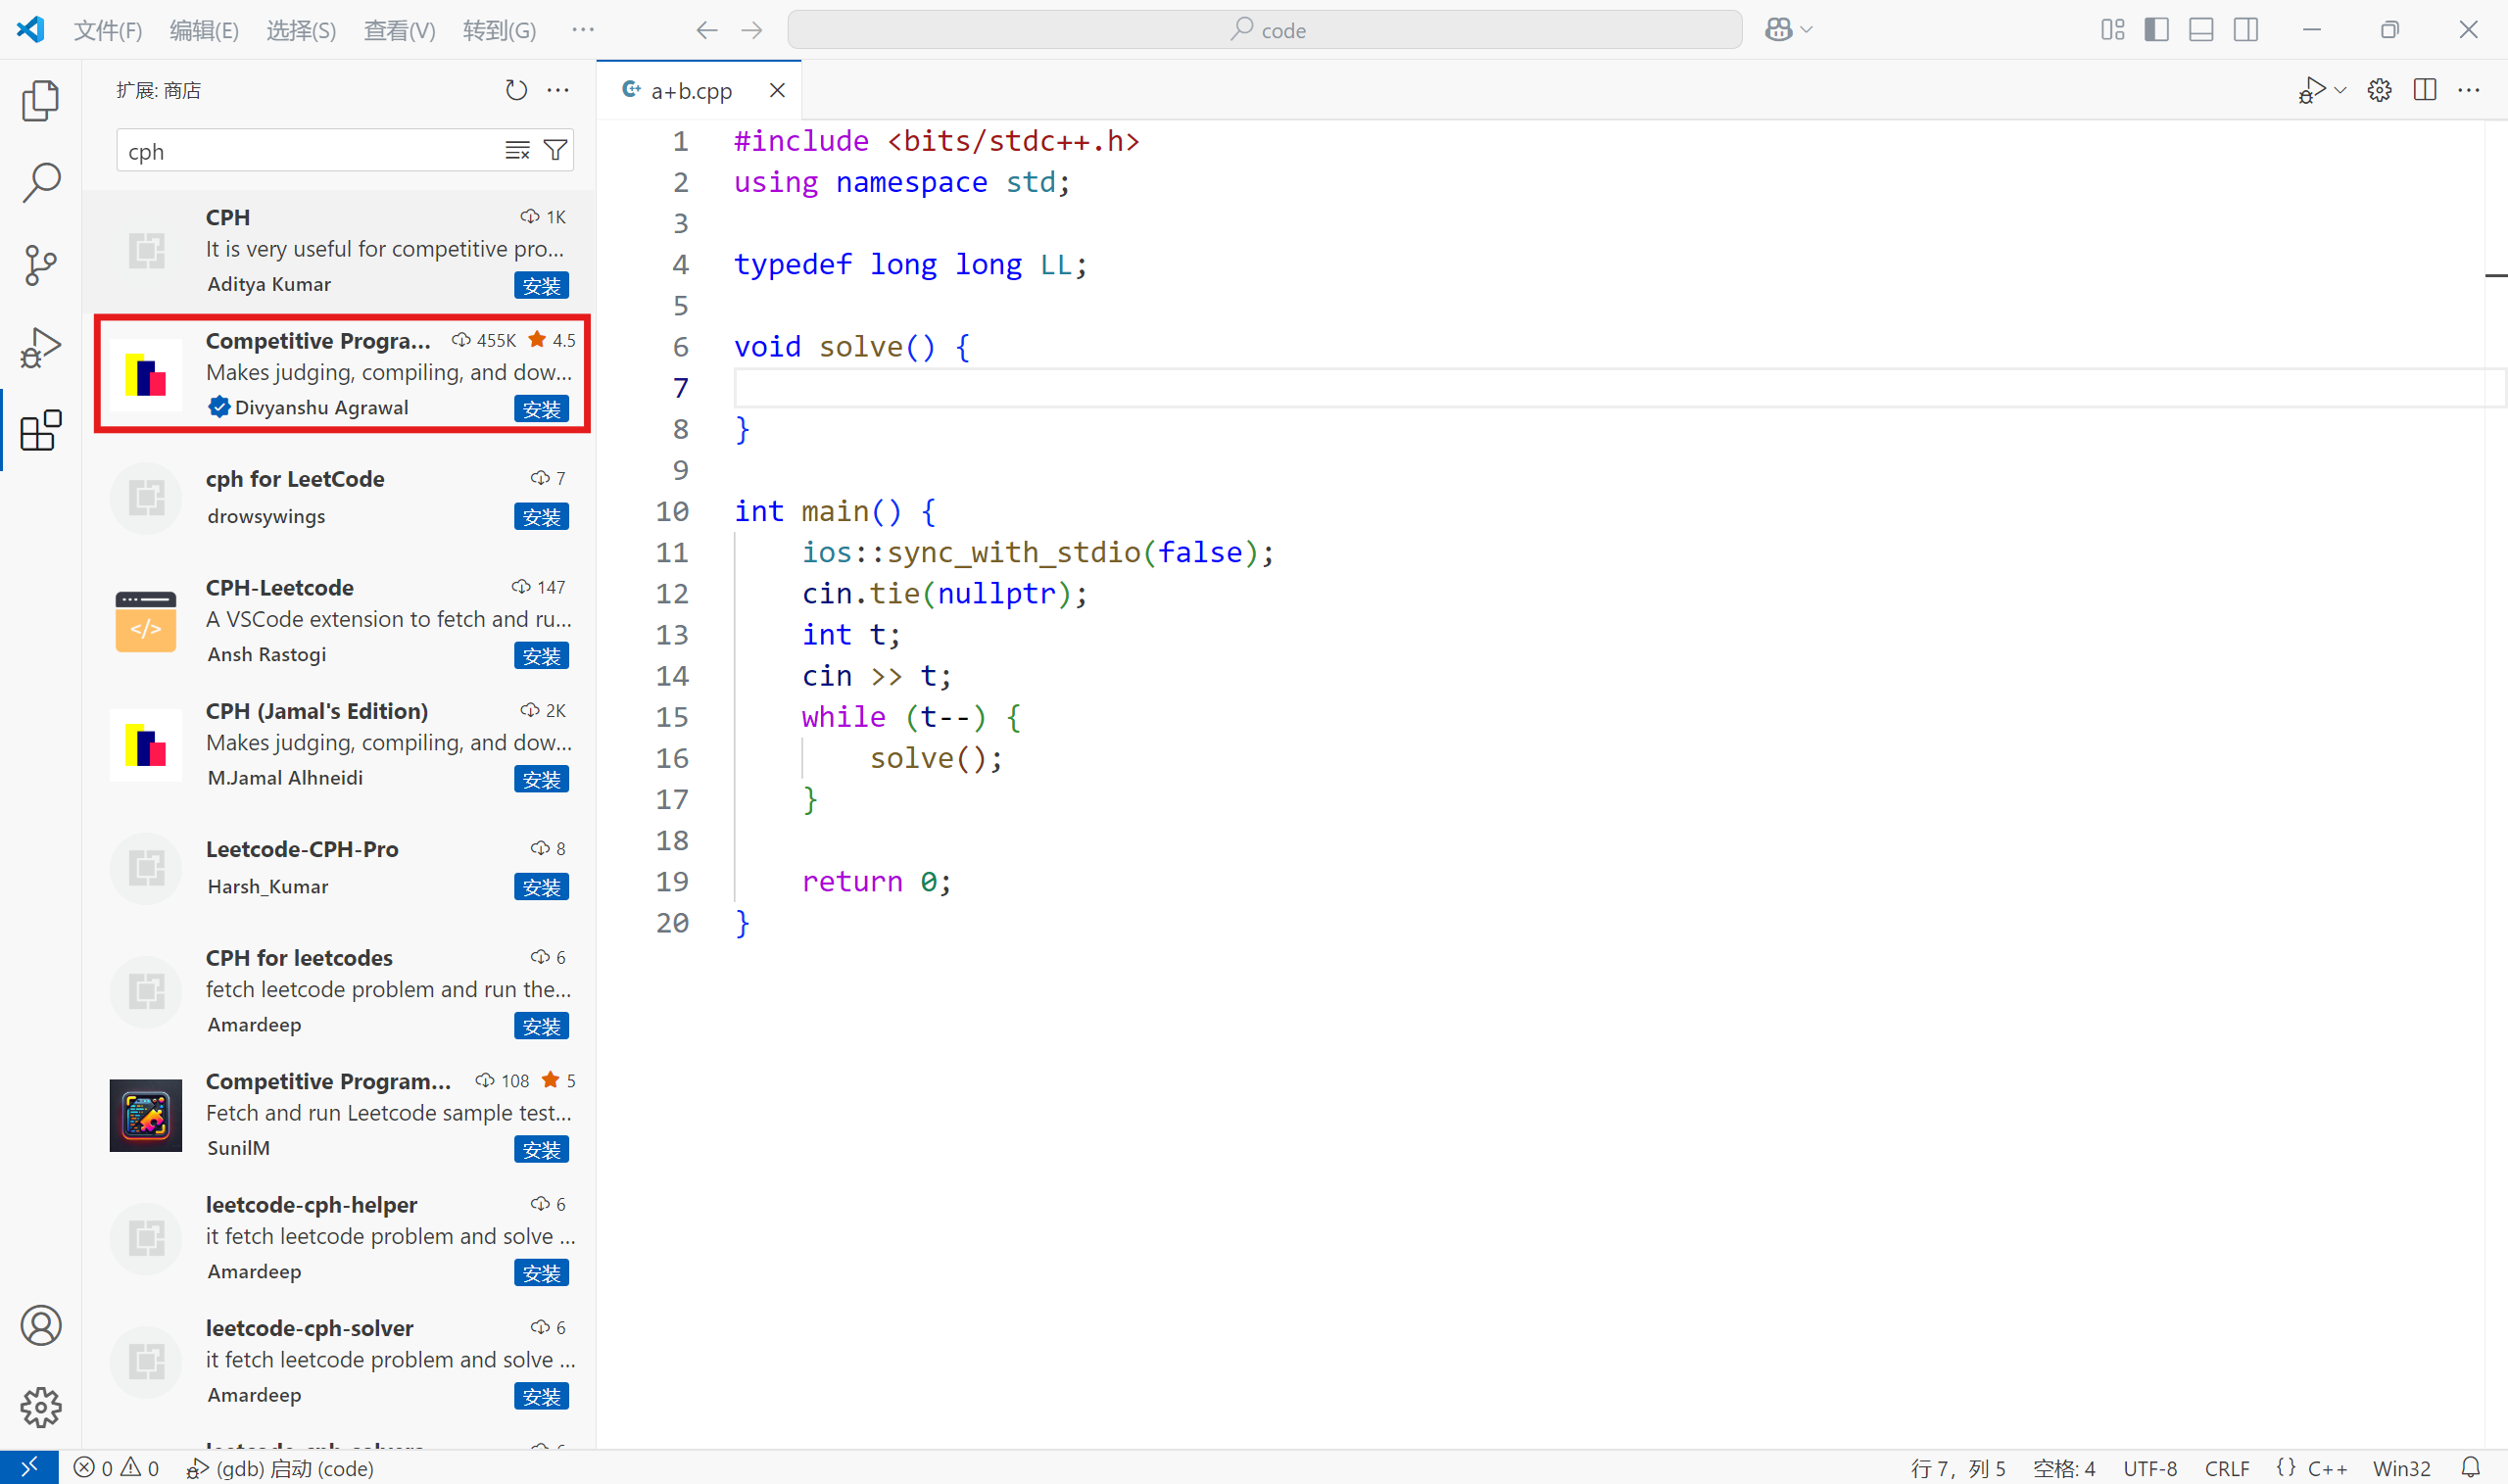Viewport: 2508px width, 1484px height.
Task: Expand the run button dropdown arrow
Action: (x=2340, y=91)
